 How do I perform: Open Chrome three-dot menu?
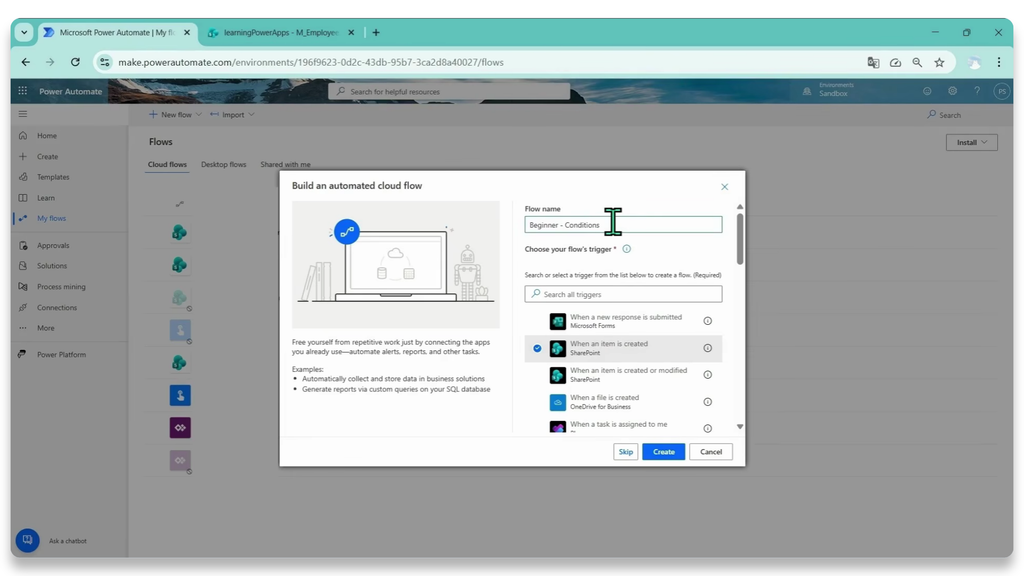point(999,62)
